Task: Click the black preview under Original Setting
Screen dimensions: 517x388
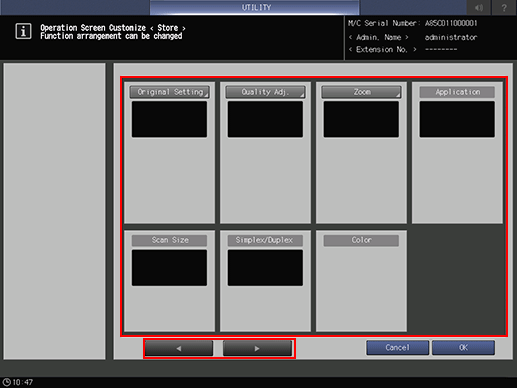Action: tap(169, 119)
